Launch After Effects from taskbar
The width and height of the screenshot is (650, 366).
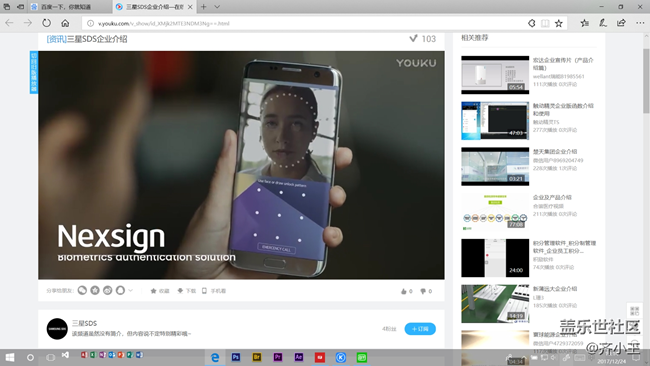[x=298, y=357]
